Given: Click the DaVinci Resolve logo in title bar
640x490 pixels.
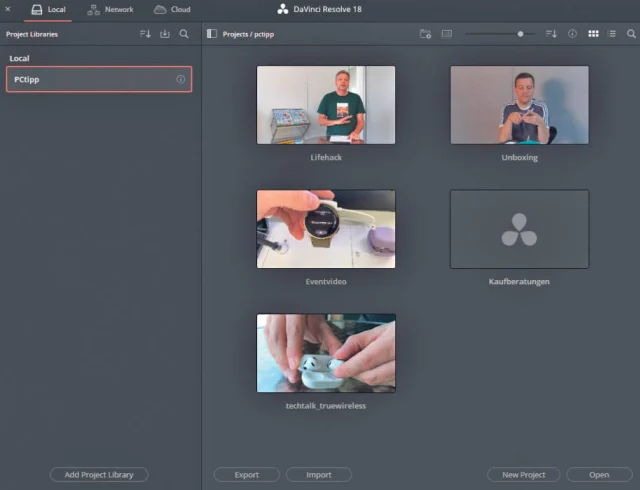Looking at the screenshot, I should tap(283, 9).
